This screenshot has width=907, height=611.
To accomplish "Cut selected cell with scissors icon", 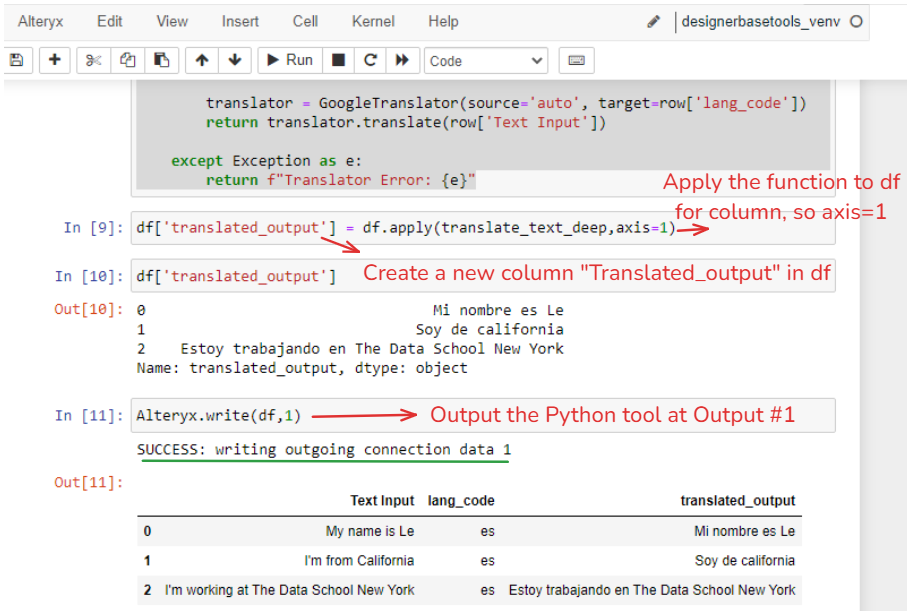I will tap(94, 60).
